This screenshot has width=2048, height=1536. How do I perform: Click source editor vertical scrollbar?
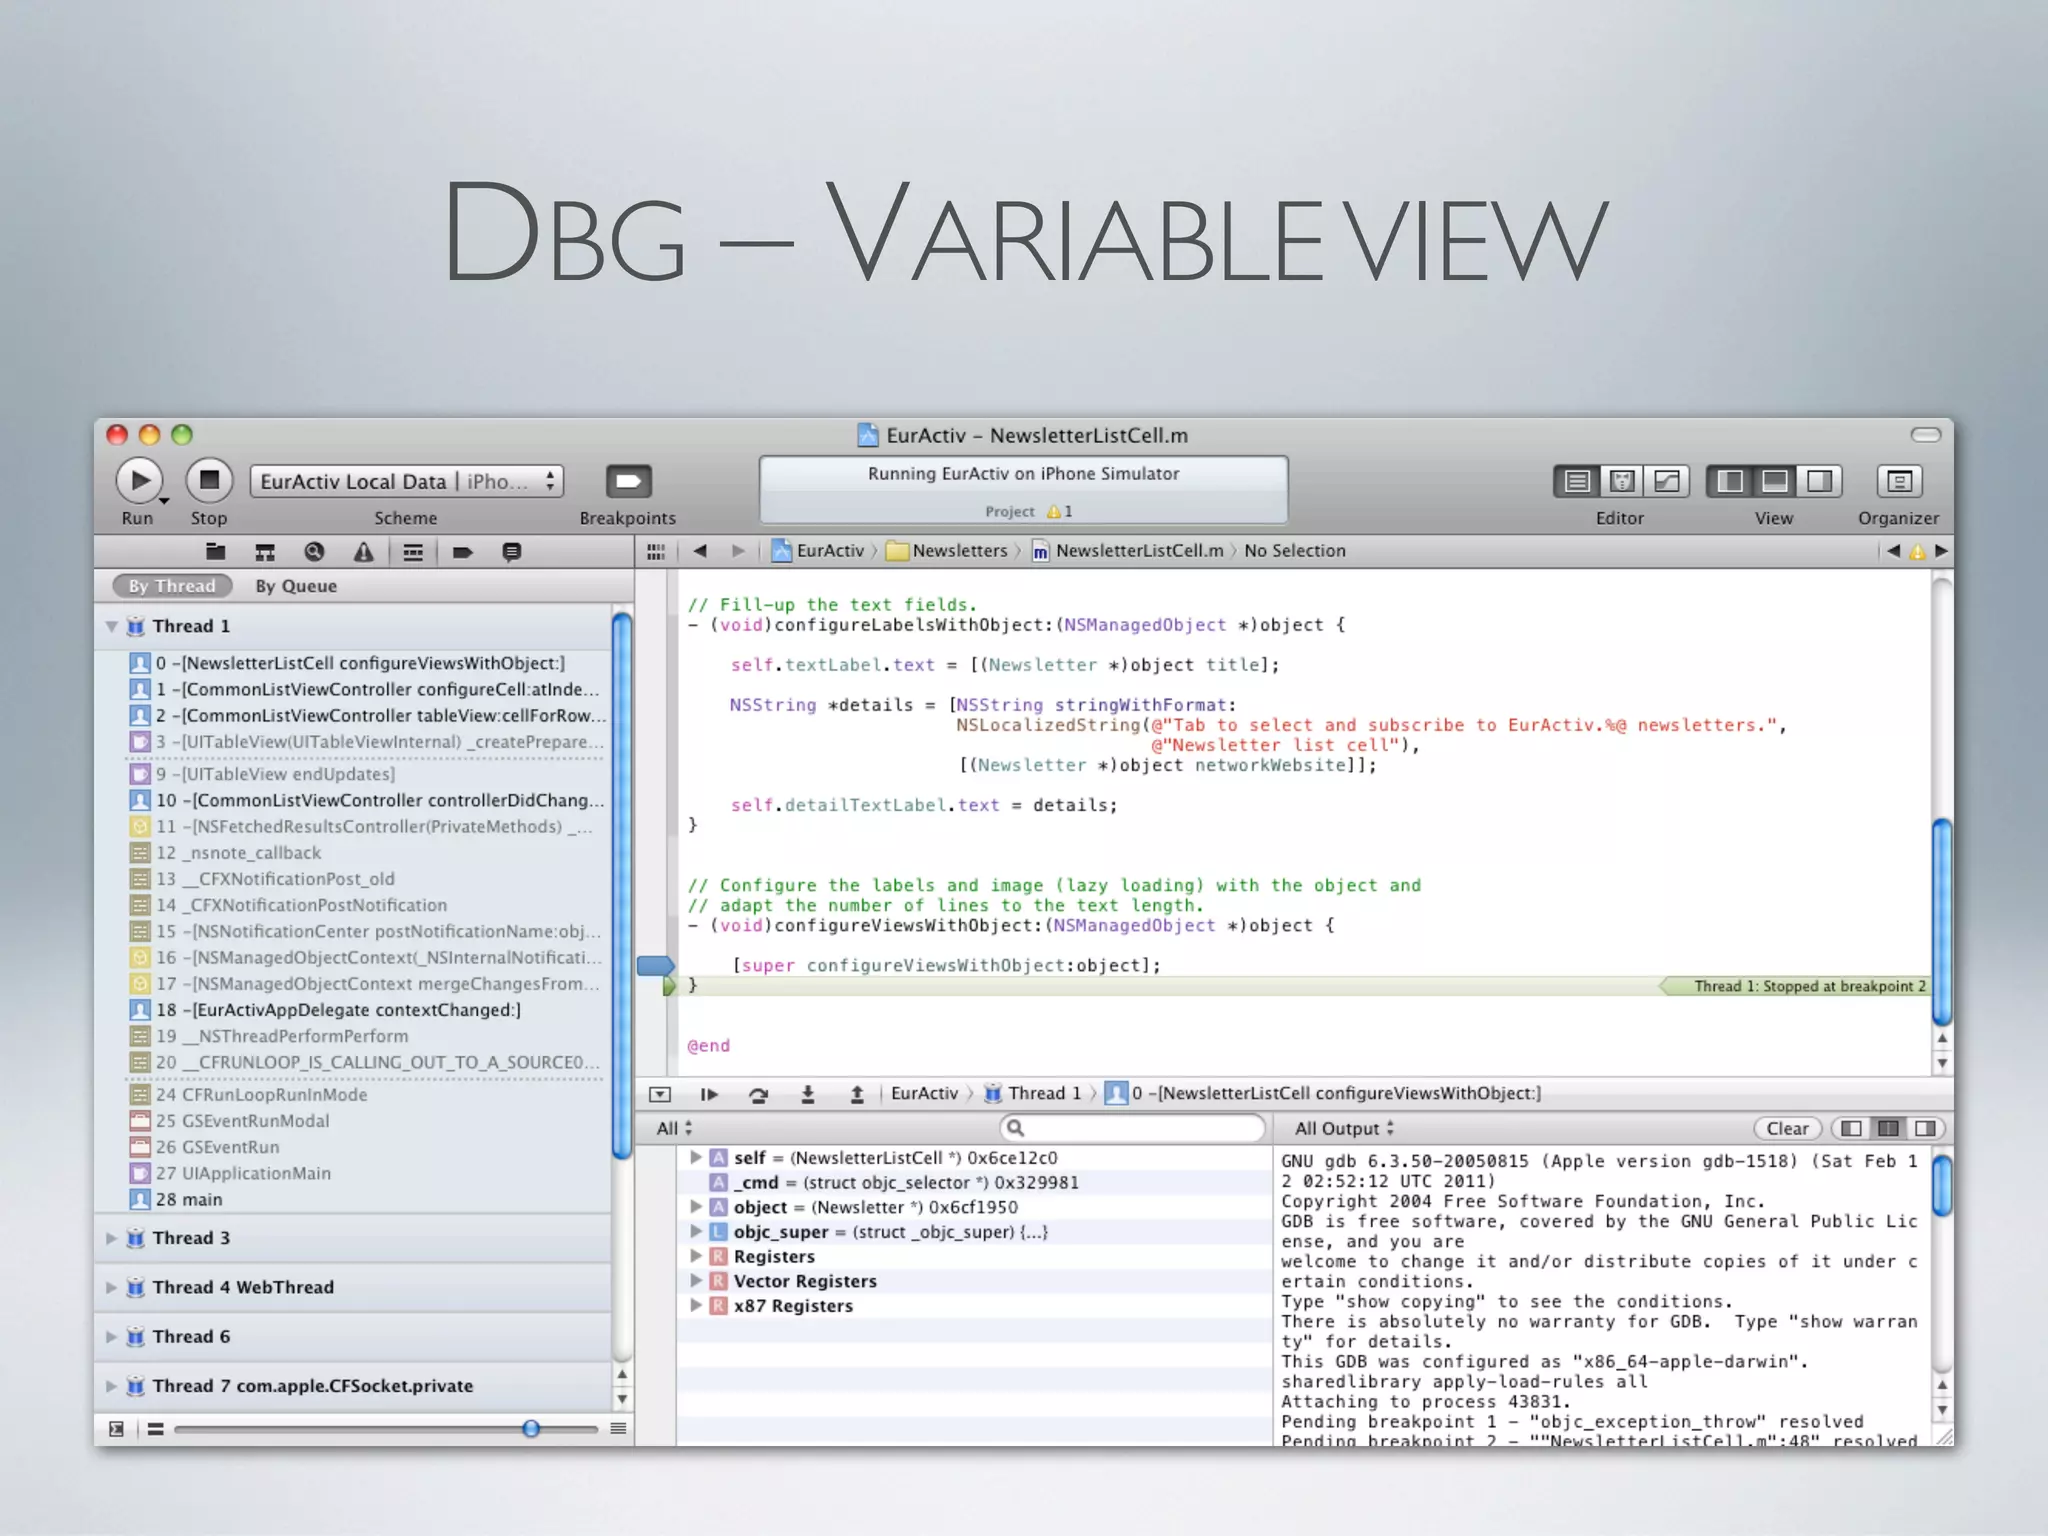(x=1942, y=922)
